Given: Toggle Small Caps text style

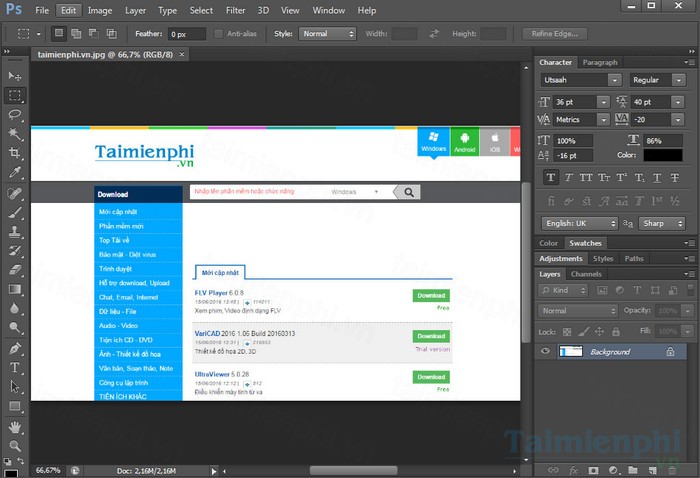Looking at the screenshot, I should pos(604,178).
